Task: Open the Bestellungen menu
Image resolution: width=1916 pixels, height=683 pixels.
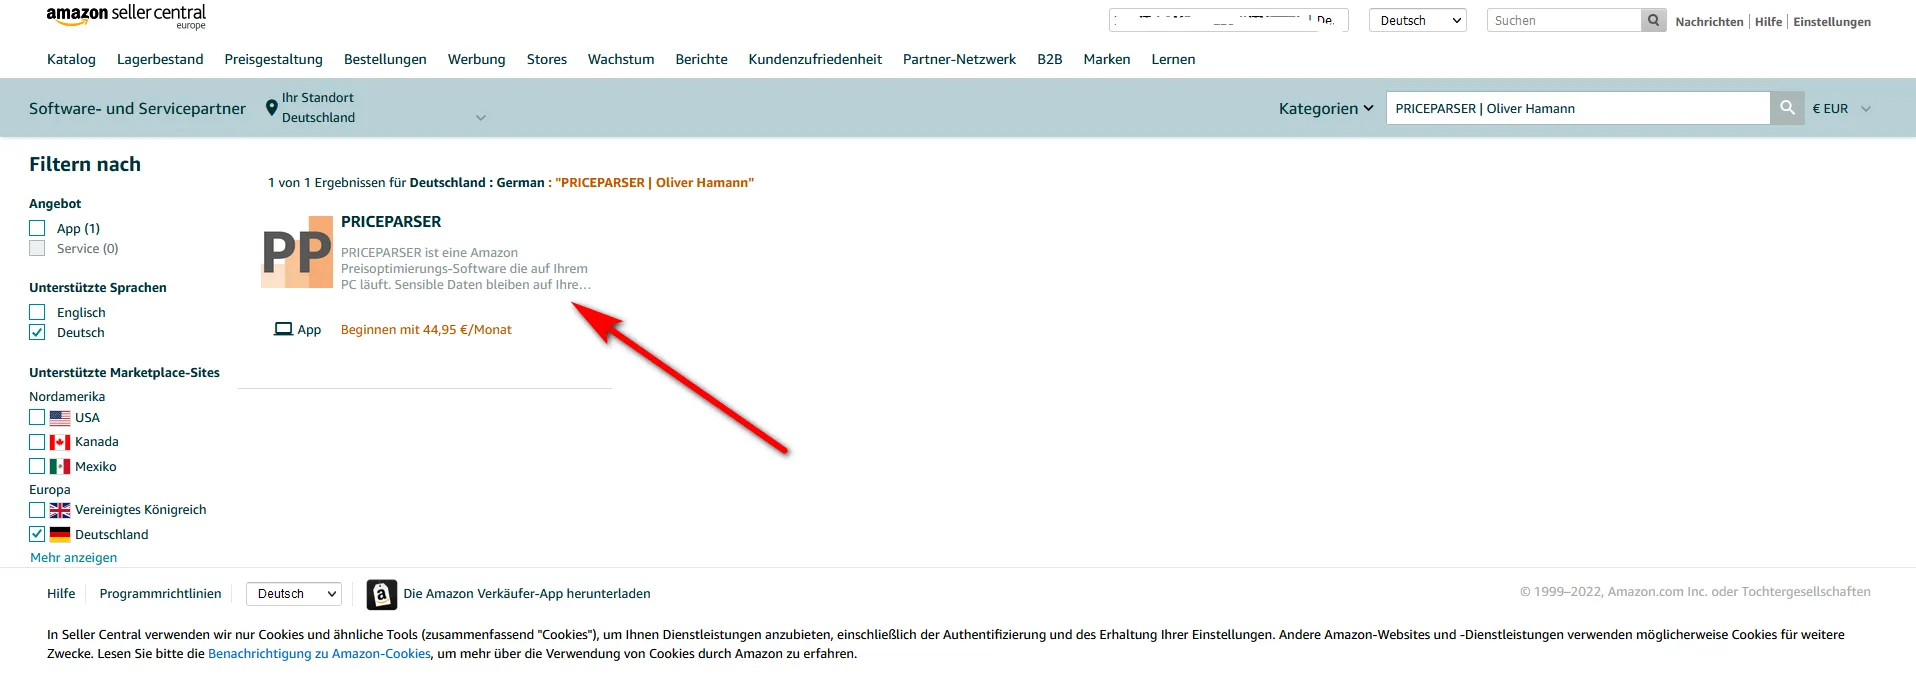Action: [x=385, y=59]
